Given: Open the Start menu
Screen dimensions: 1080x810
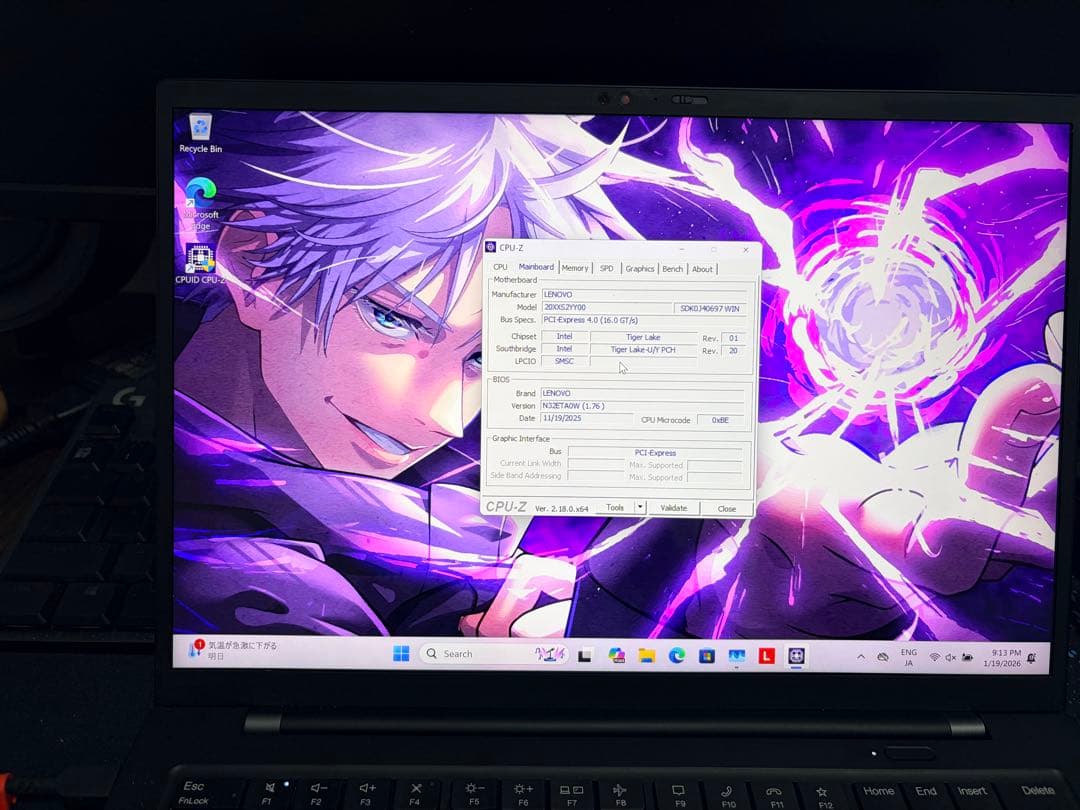Looking at the screenshot, I should pos(402,654).
